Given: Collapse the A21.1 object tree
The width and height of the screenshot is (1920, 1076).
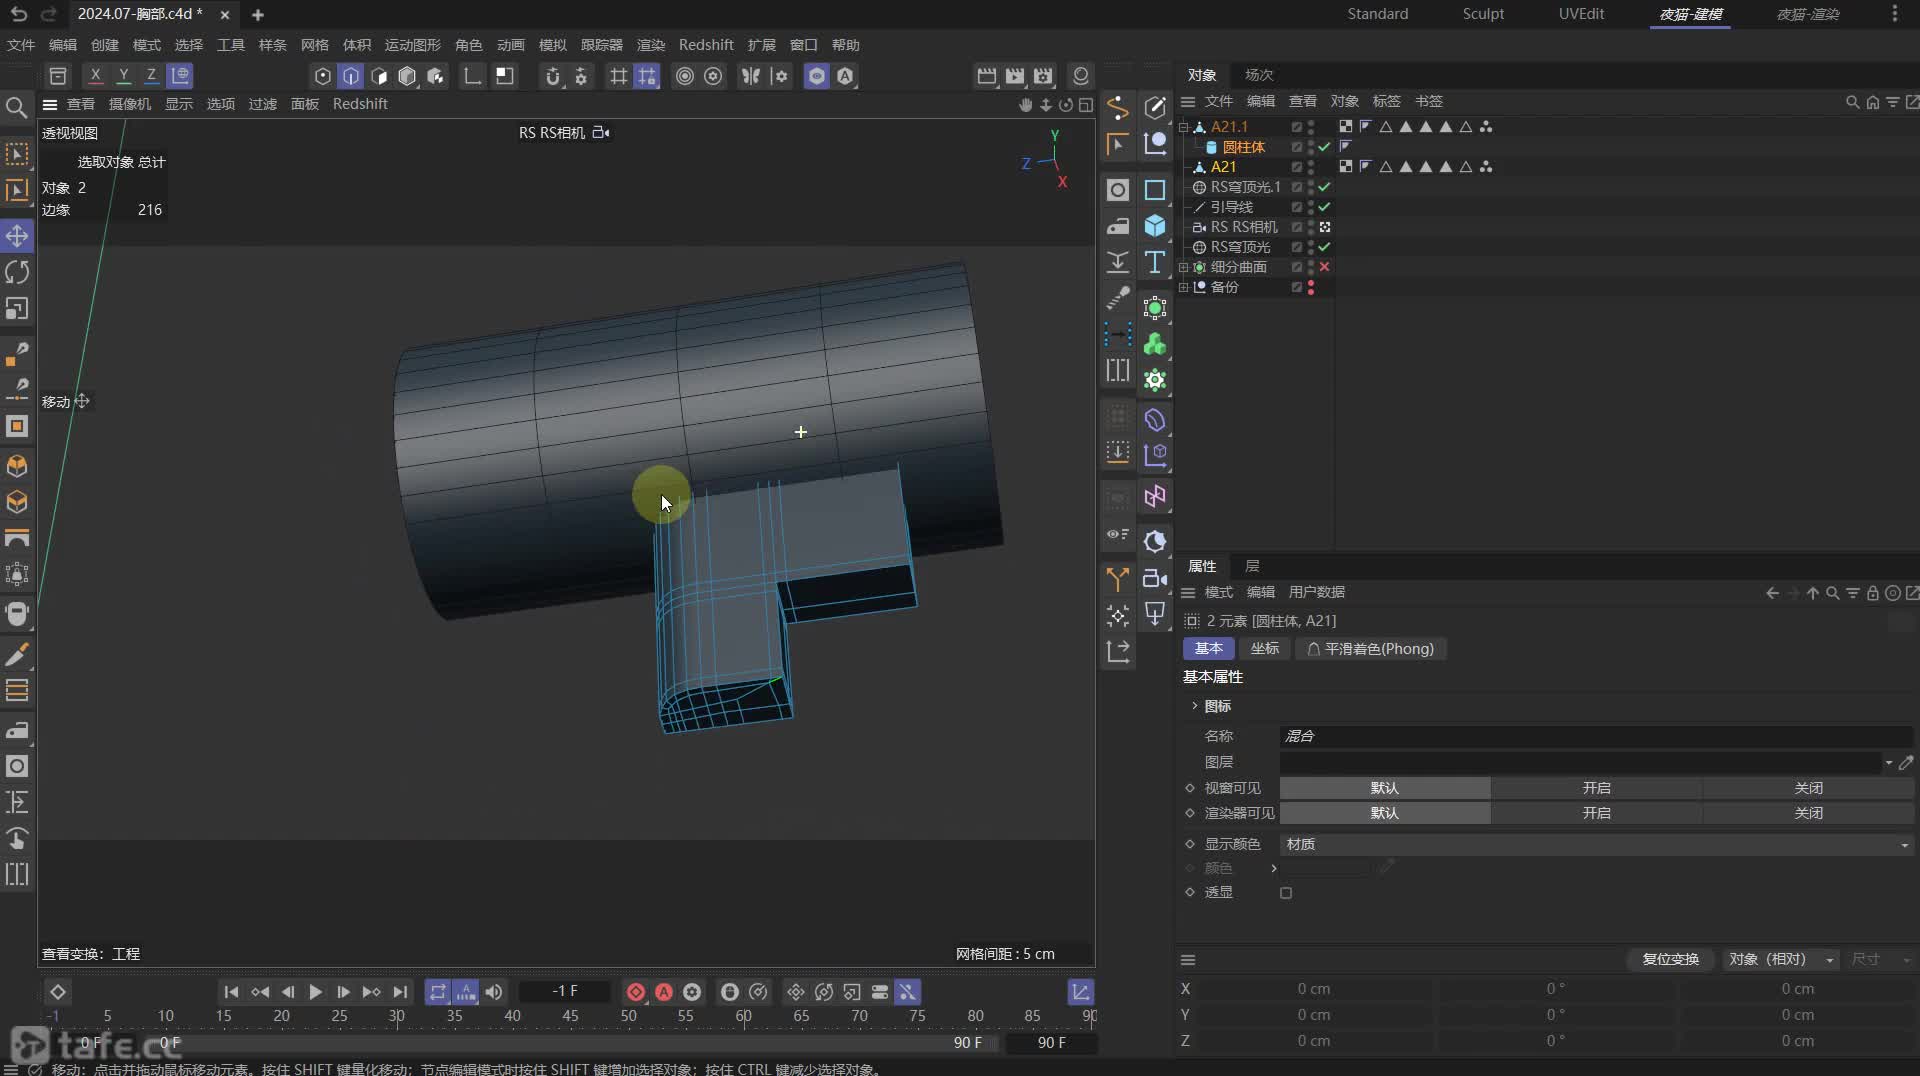Looking at the screenshot, I should click(1184, 127).
